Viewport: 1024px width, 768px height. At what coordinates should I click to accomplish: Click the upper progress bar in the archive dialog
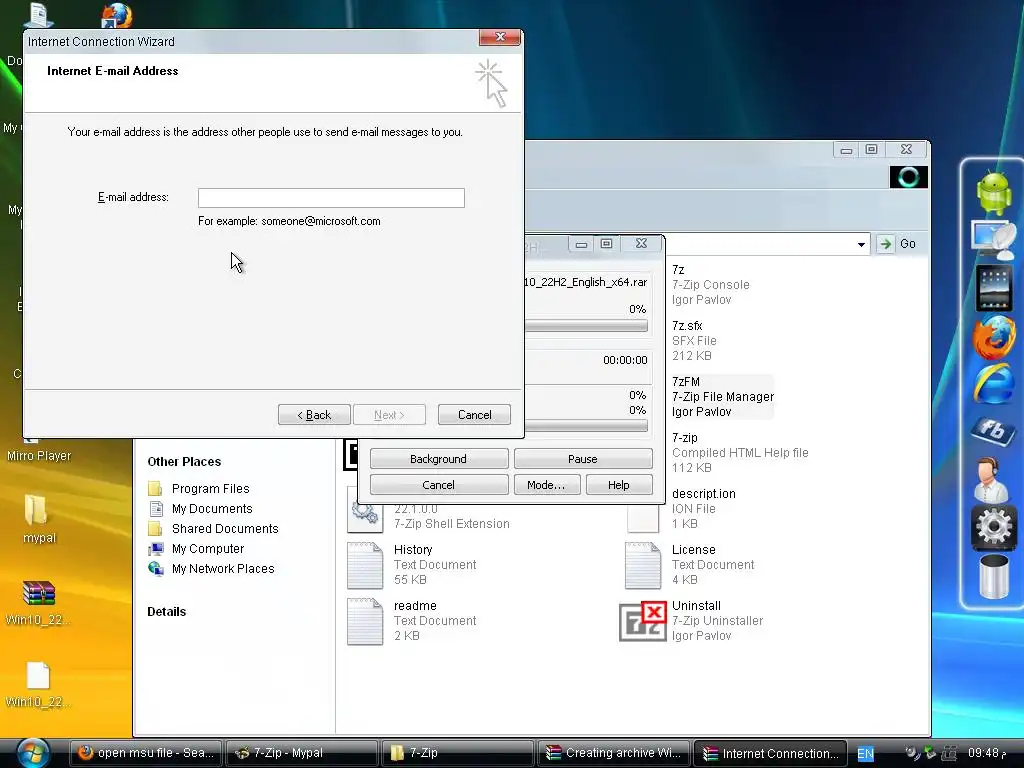click(586, 325)
